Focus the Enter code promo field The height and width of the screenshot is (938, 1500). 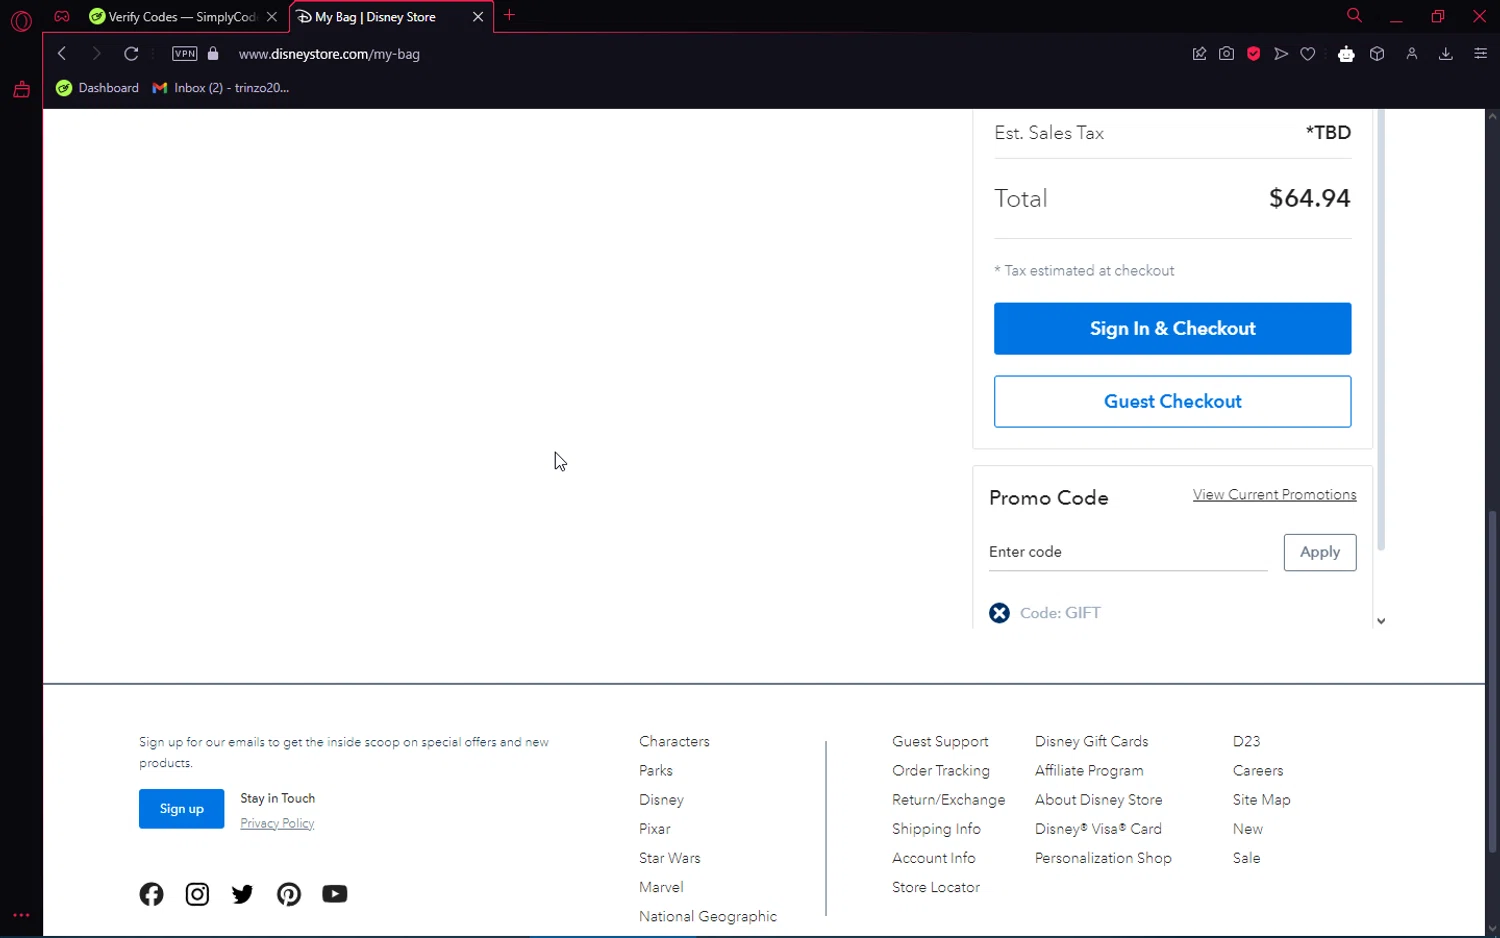(1128, 552)
